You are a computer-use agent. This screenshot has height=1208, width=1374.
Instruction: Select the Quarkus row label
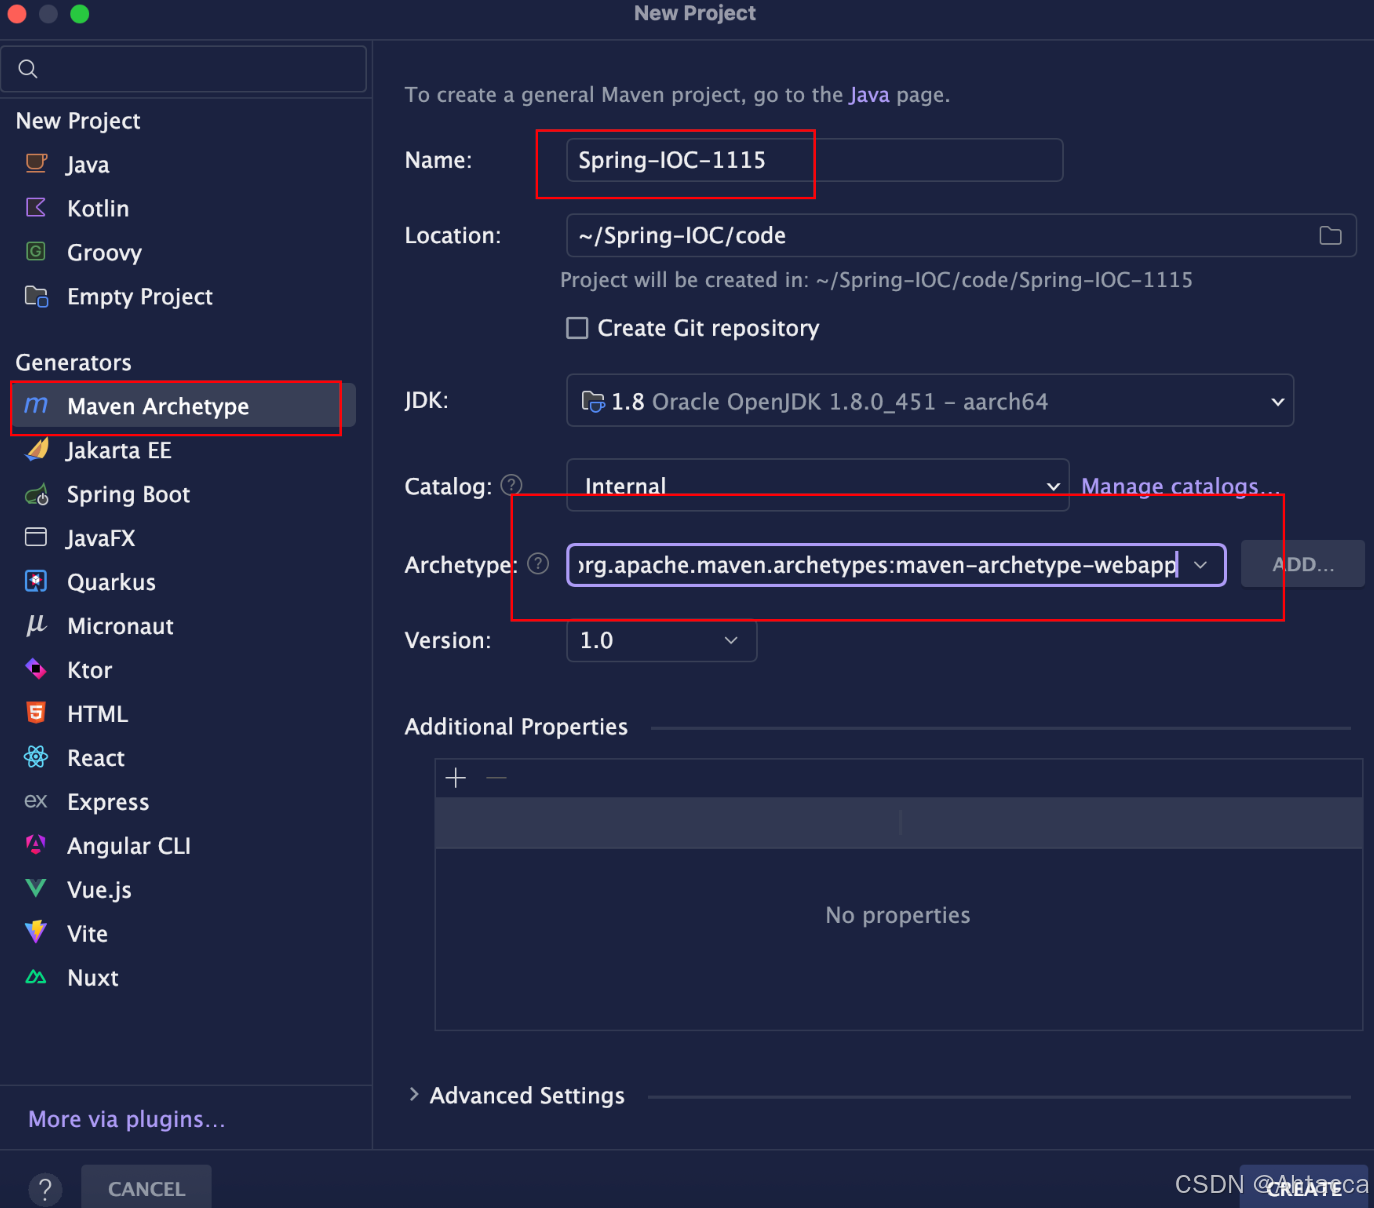coord(112,582)
